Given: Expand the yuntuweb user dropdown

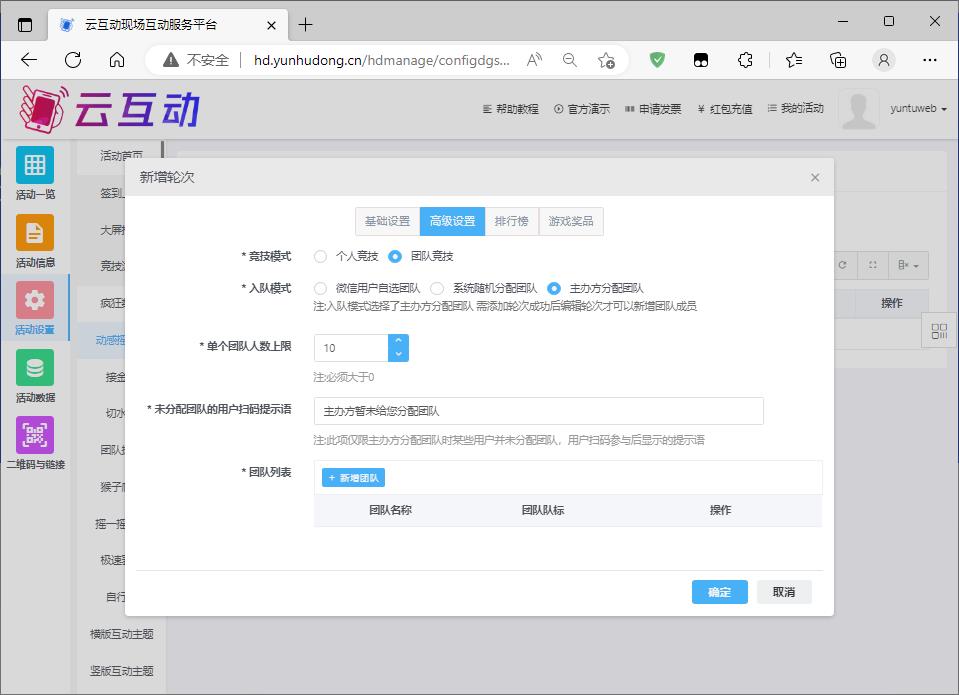Looking at the screenshot, I should [918, 109].
